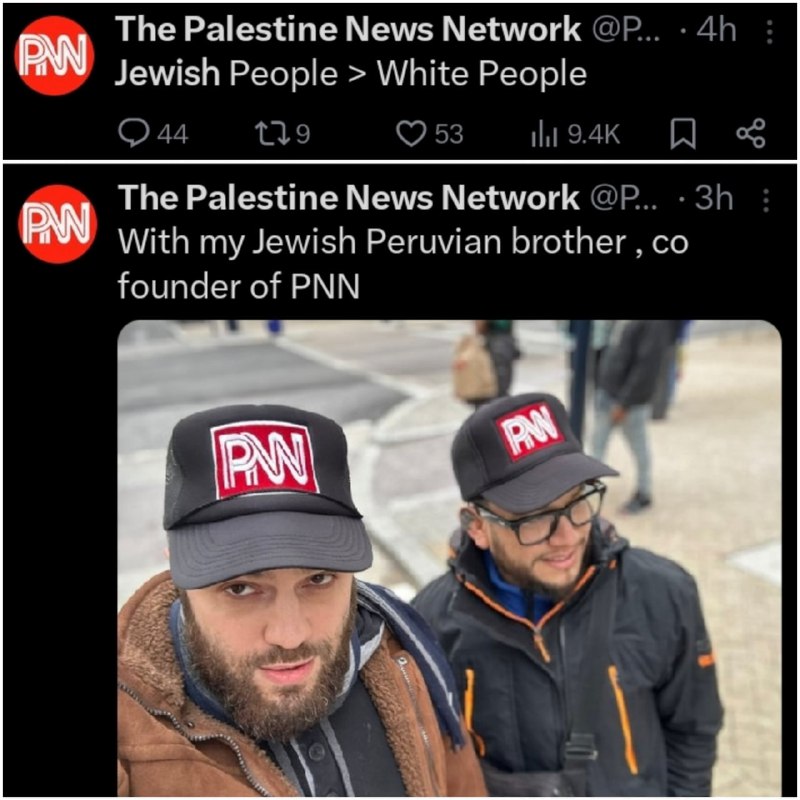
Task: Open more options menu on 4h tweet
Action: pyautogui.click(x=769, y=32)
